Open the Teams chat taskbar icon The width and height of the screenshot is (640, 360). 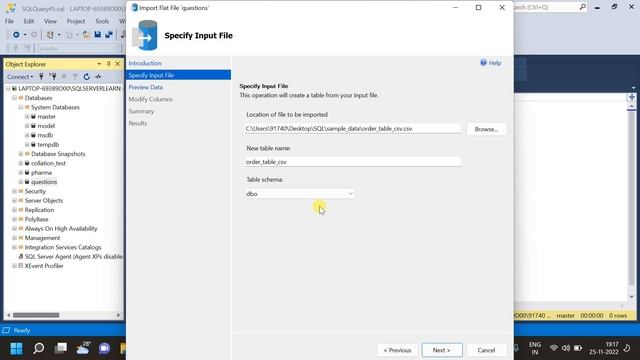[104, 348]
